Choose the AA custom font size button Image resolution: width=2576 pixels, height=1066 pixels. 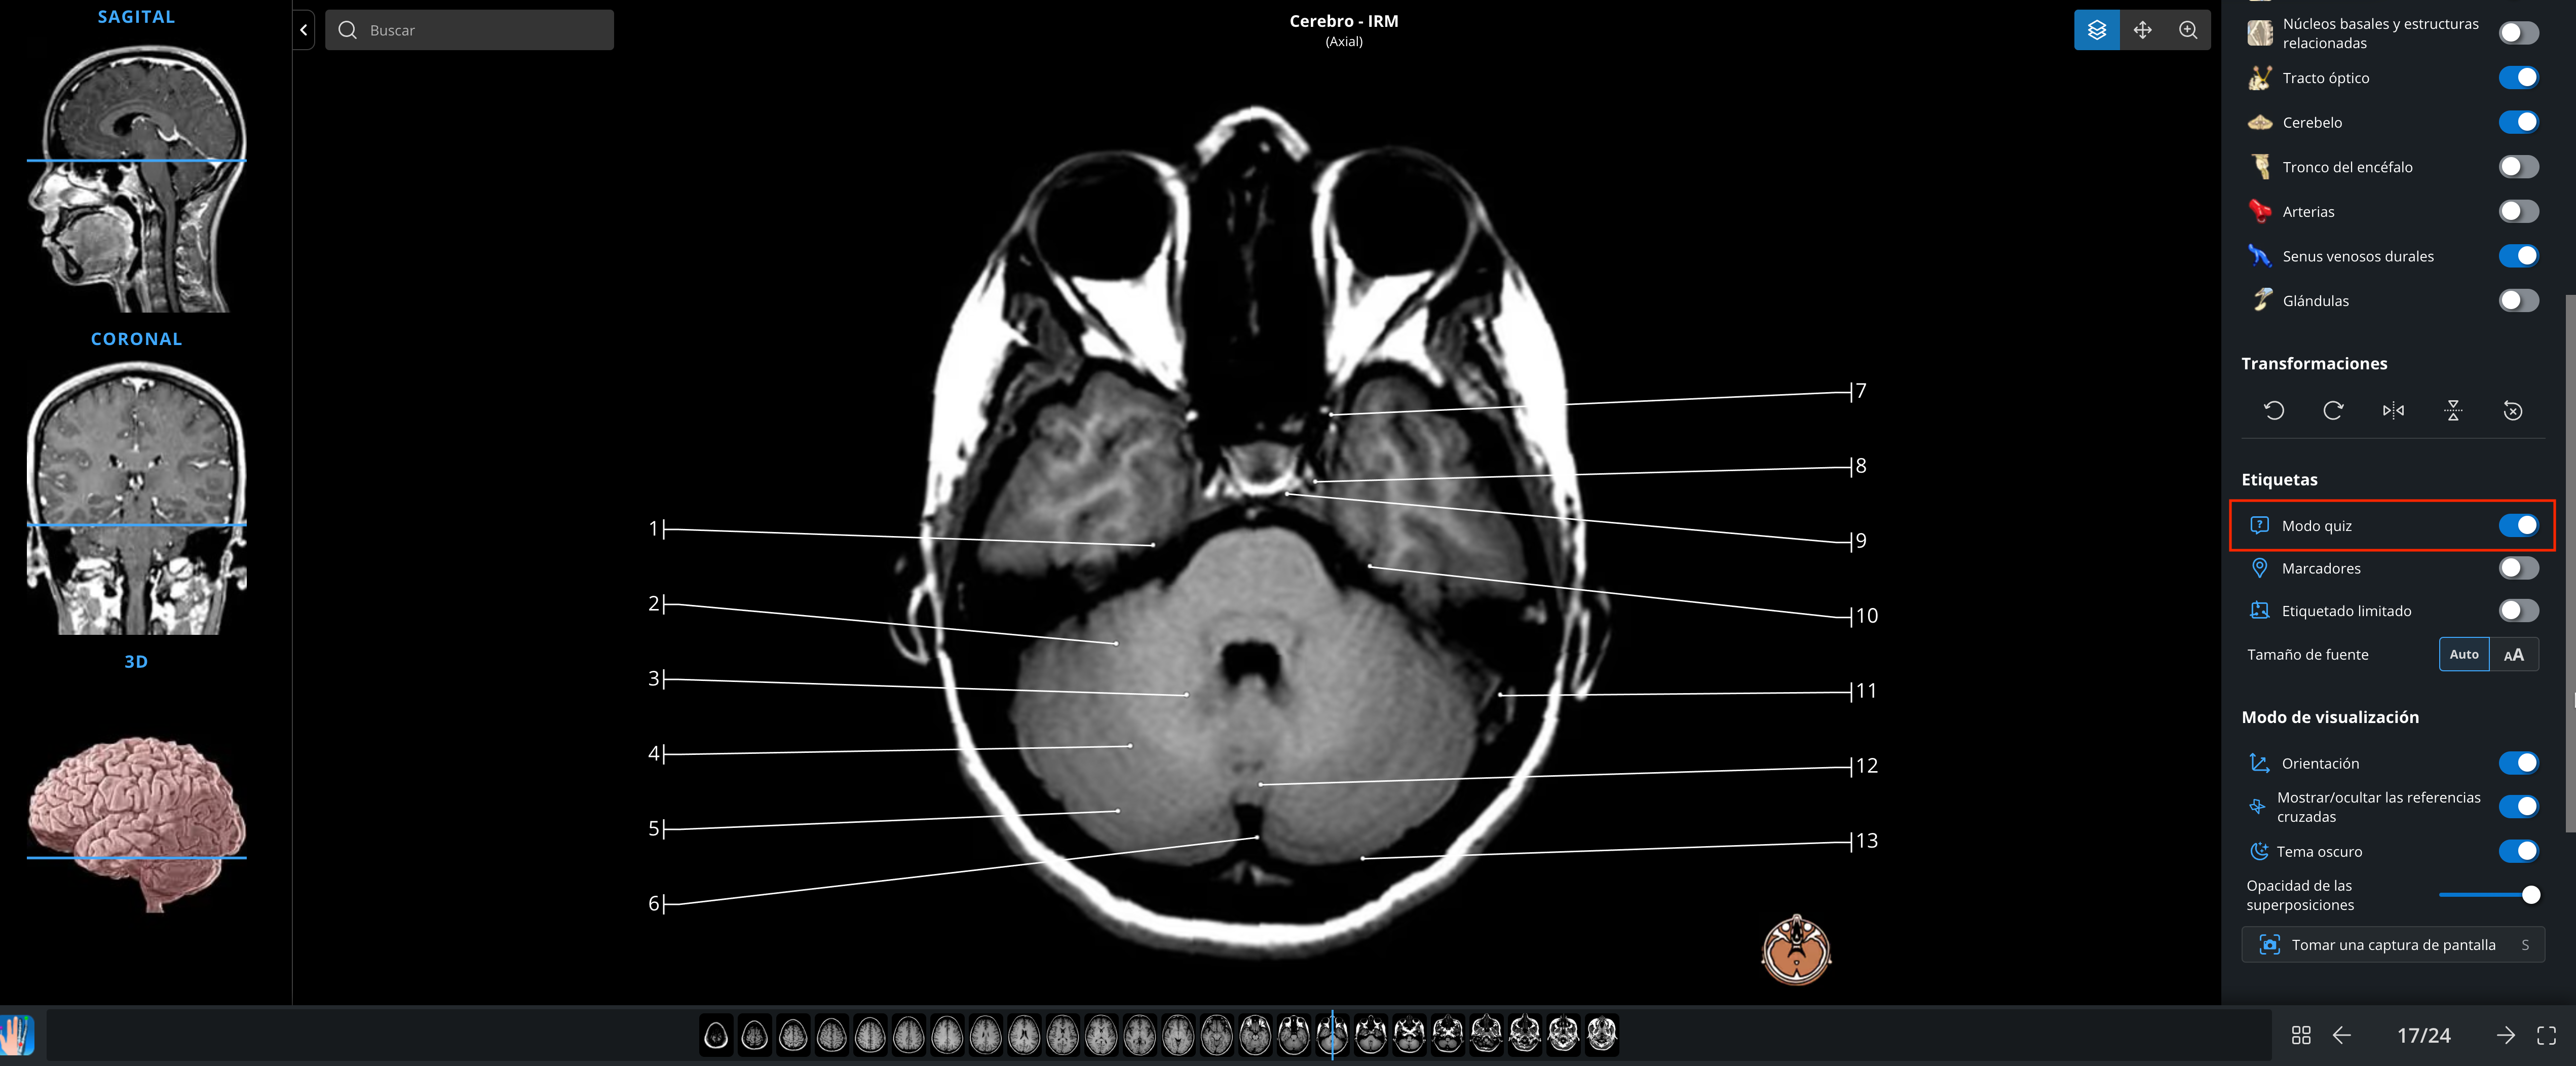pos(2513,654)
